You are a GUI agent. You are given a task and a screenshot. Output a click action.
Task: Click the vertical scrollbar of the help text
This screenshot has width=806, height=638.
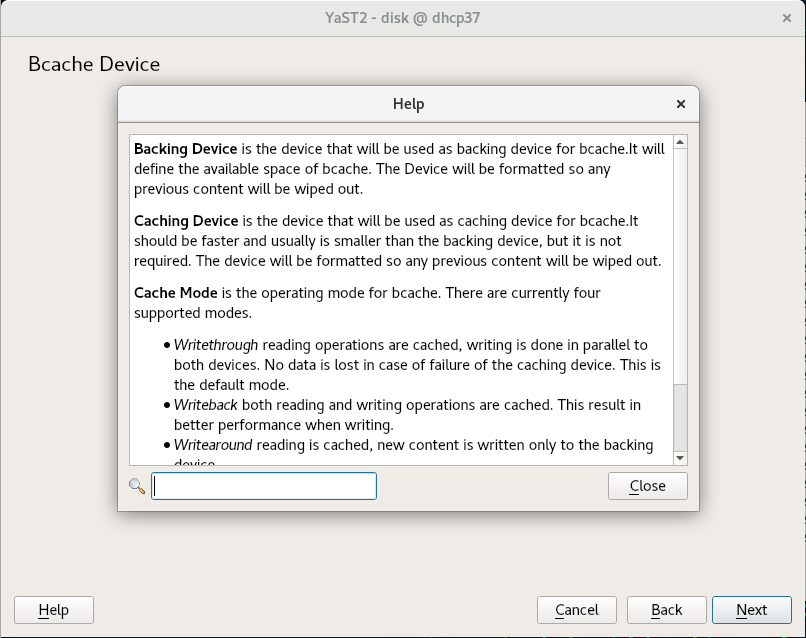click(x=680, y=300)
